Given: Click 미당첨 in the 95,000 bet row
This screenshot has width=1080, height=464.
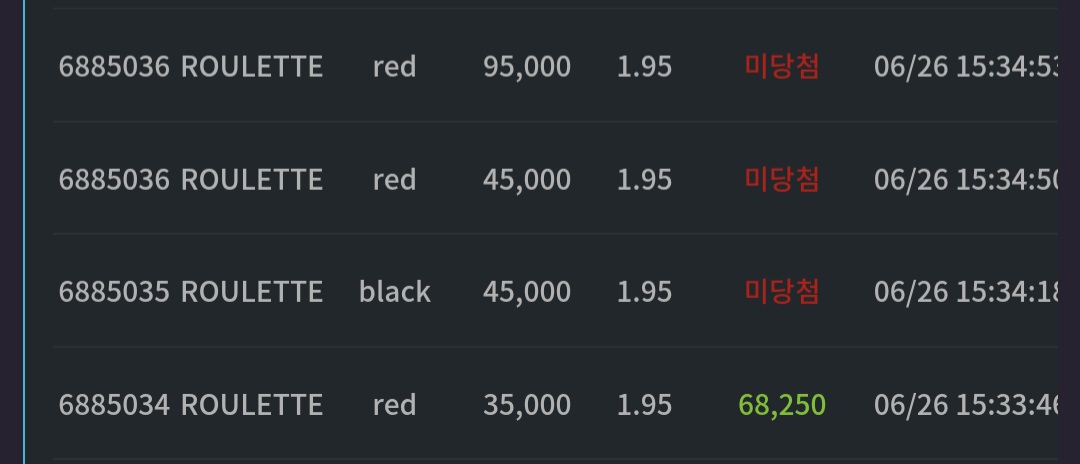Looking at the screenshot, I should [x=782, y=67].
